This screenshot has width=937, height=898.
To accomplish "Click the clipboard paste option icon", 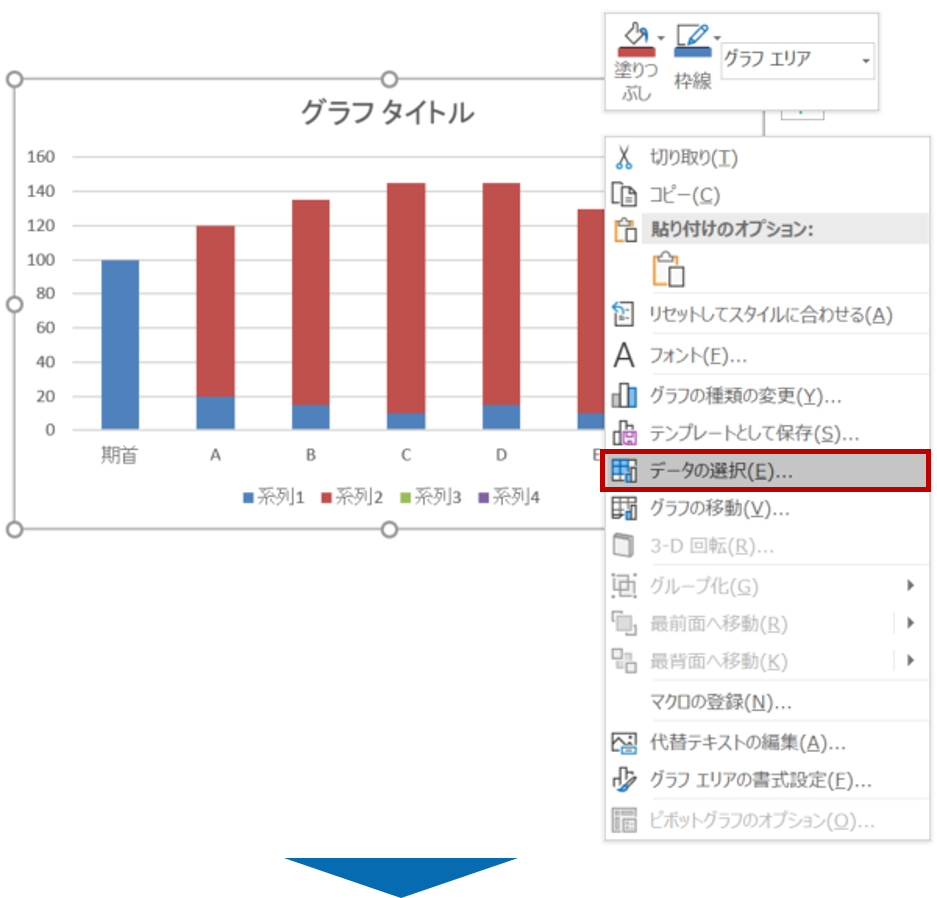I will pos(667,270).
